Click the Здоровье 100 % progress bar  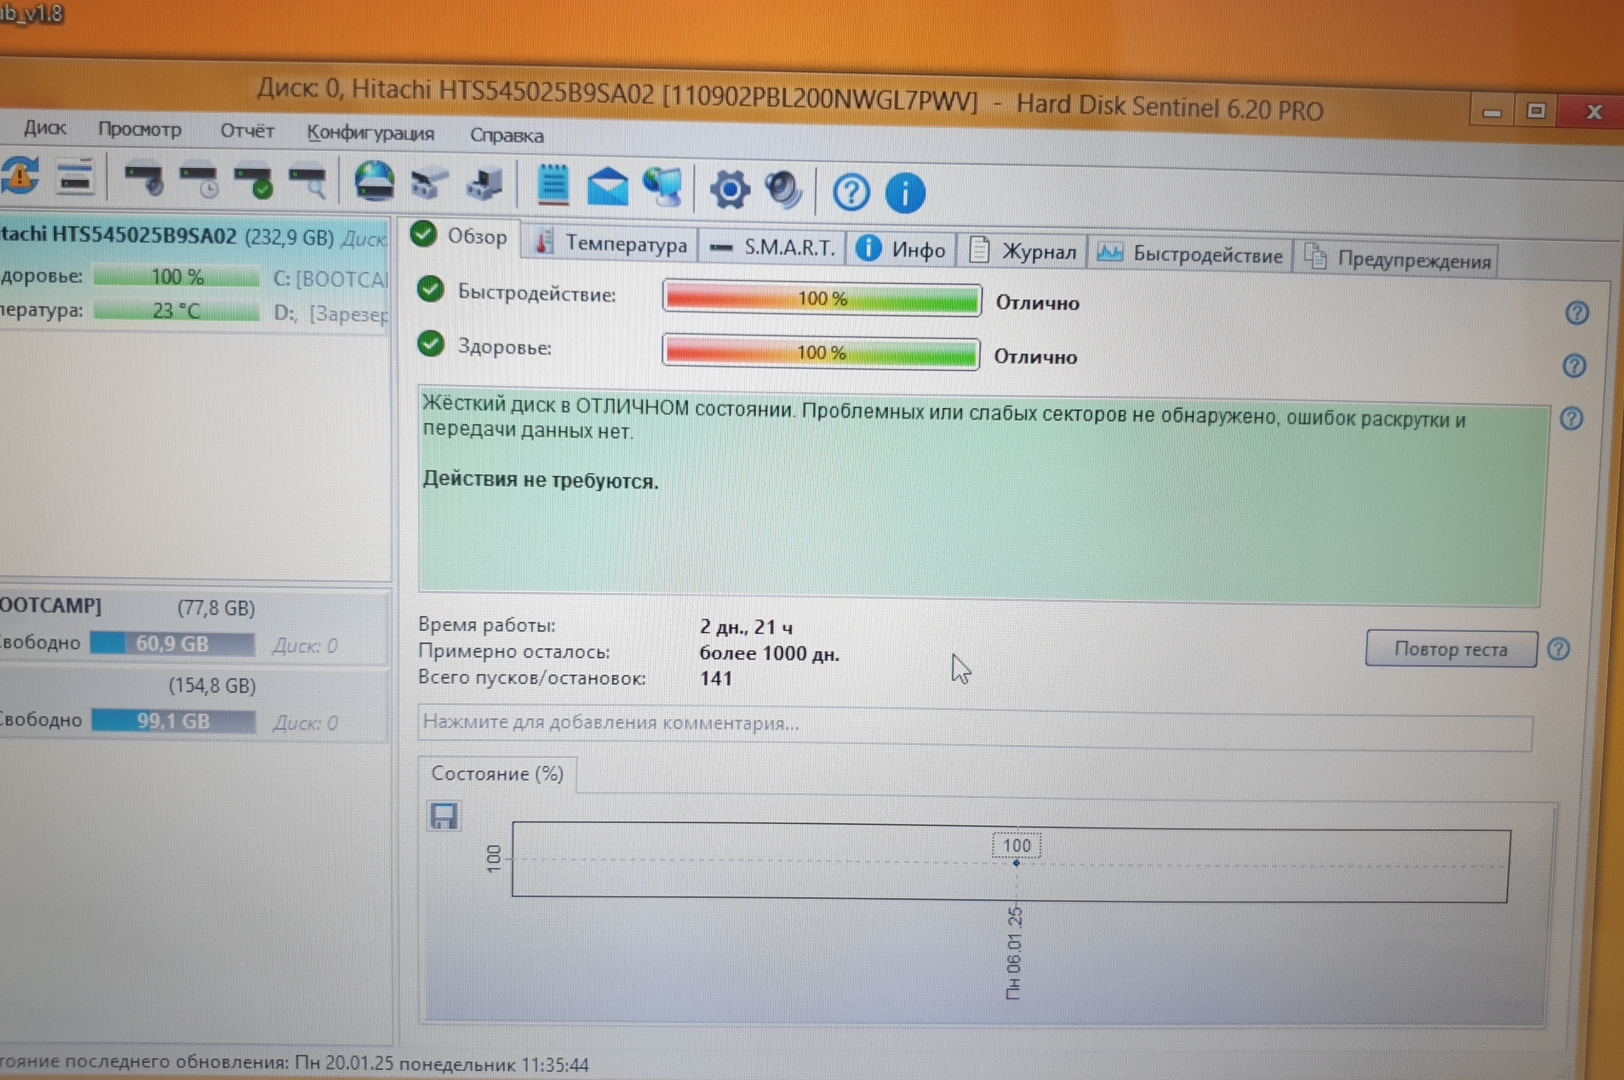click(820, 352)
